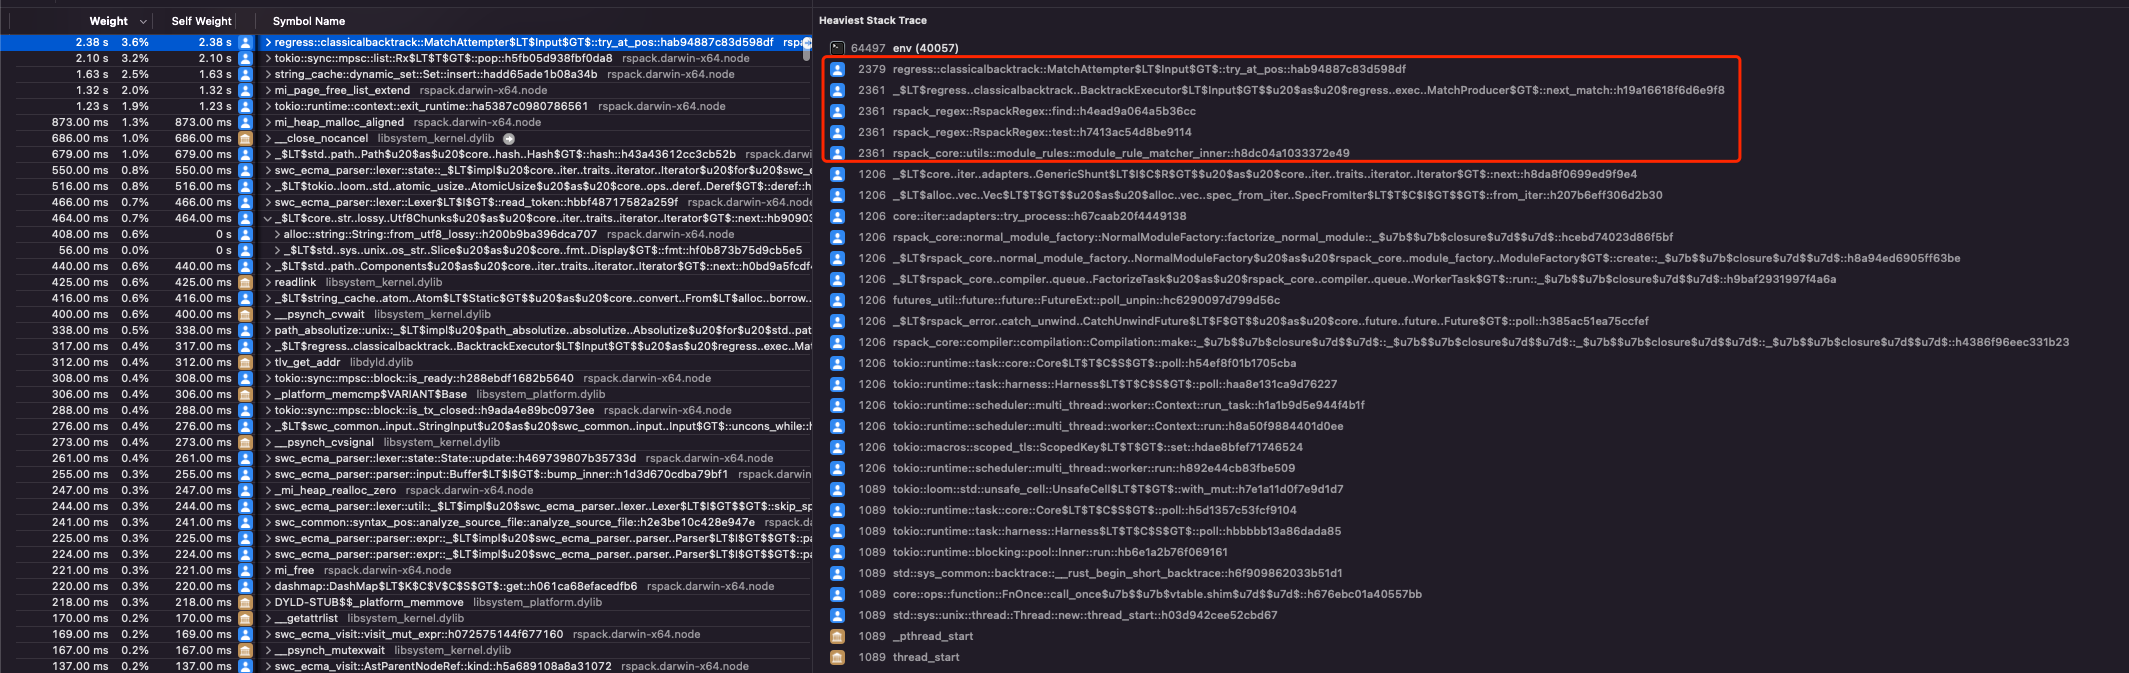Expand the mi_free symbol row

[x=268, y=570]
